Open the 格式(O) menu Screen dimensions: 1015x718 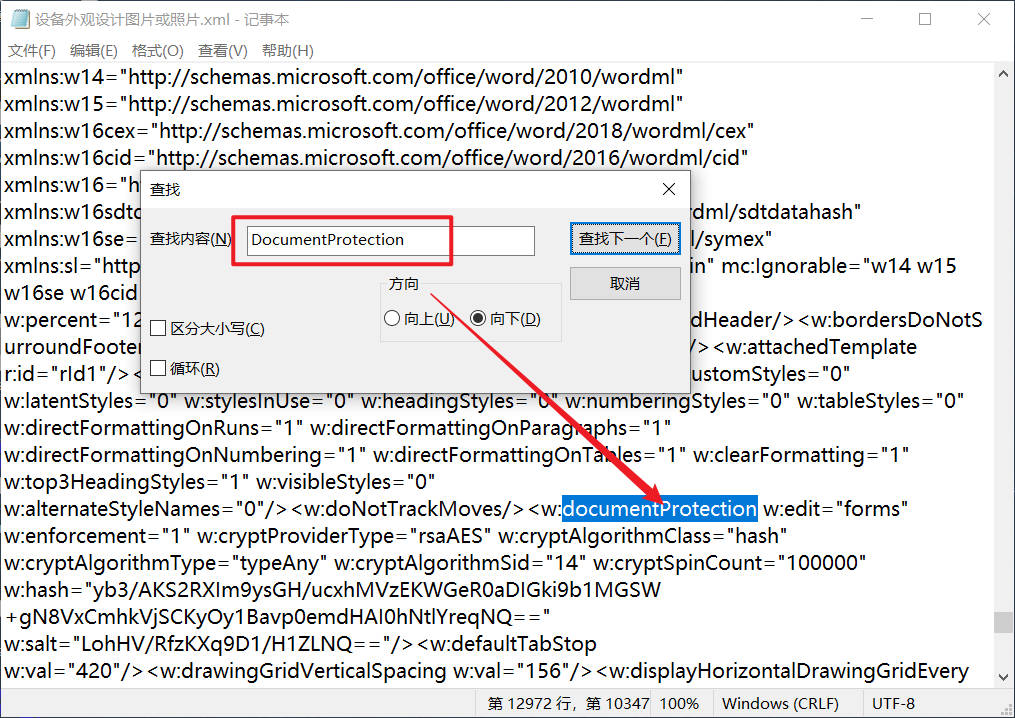[x=156, y=50]
